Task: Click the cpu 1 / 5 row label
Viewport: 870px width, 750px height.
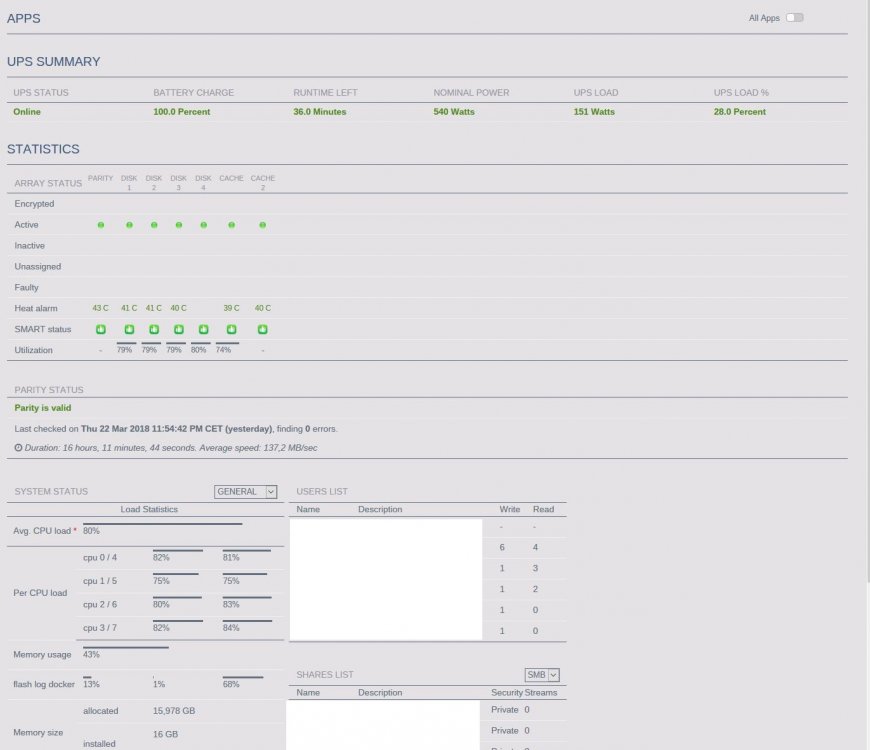Action: pos(100,581)
